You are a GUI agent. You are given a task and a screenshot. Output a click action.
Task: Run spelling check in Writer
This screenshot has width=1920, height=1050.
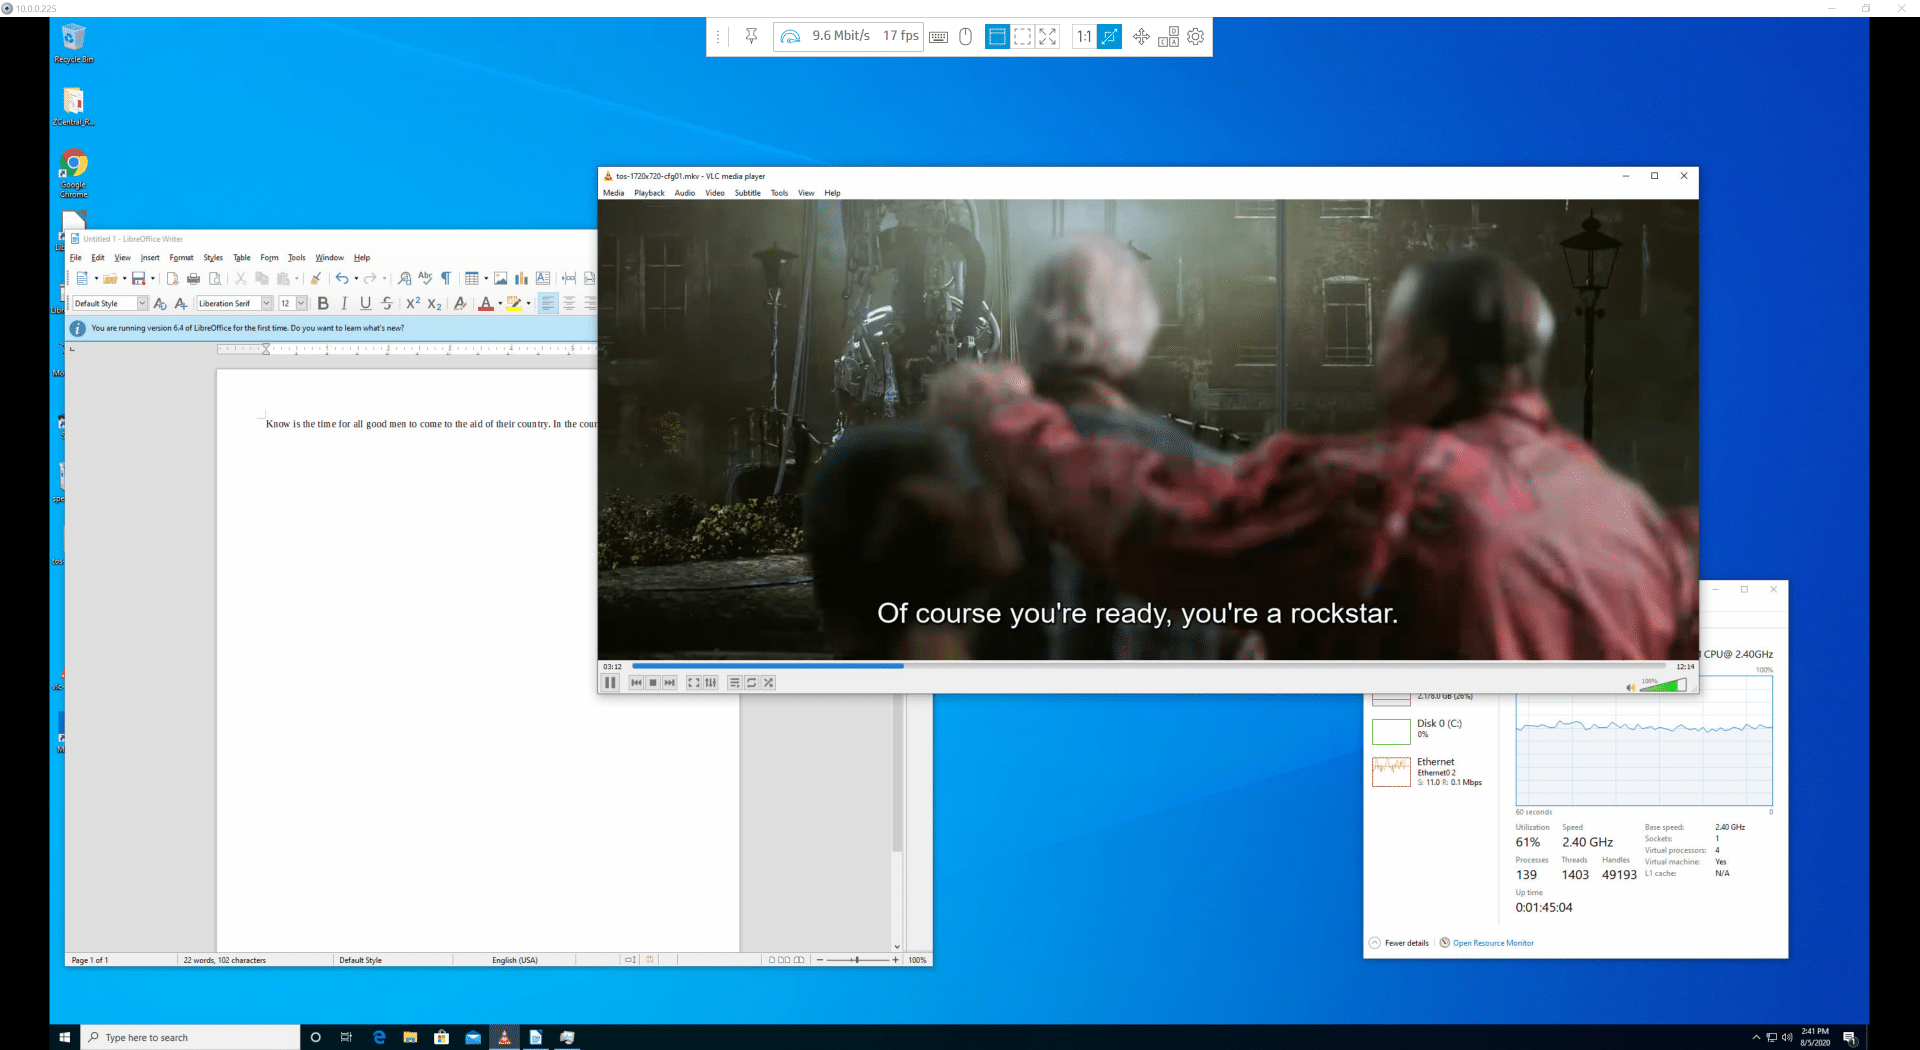(425, 279)
